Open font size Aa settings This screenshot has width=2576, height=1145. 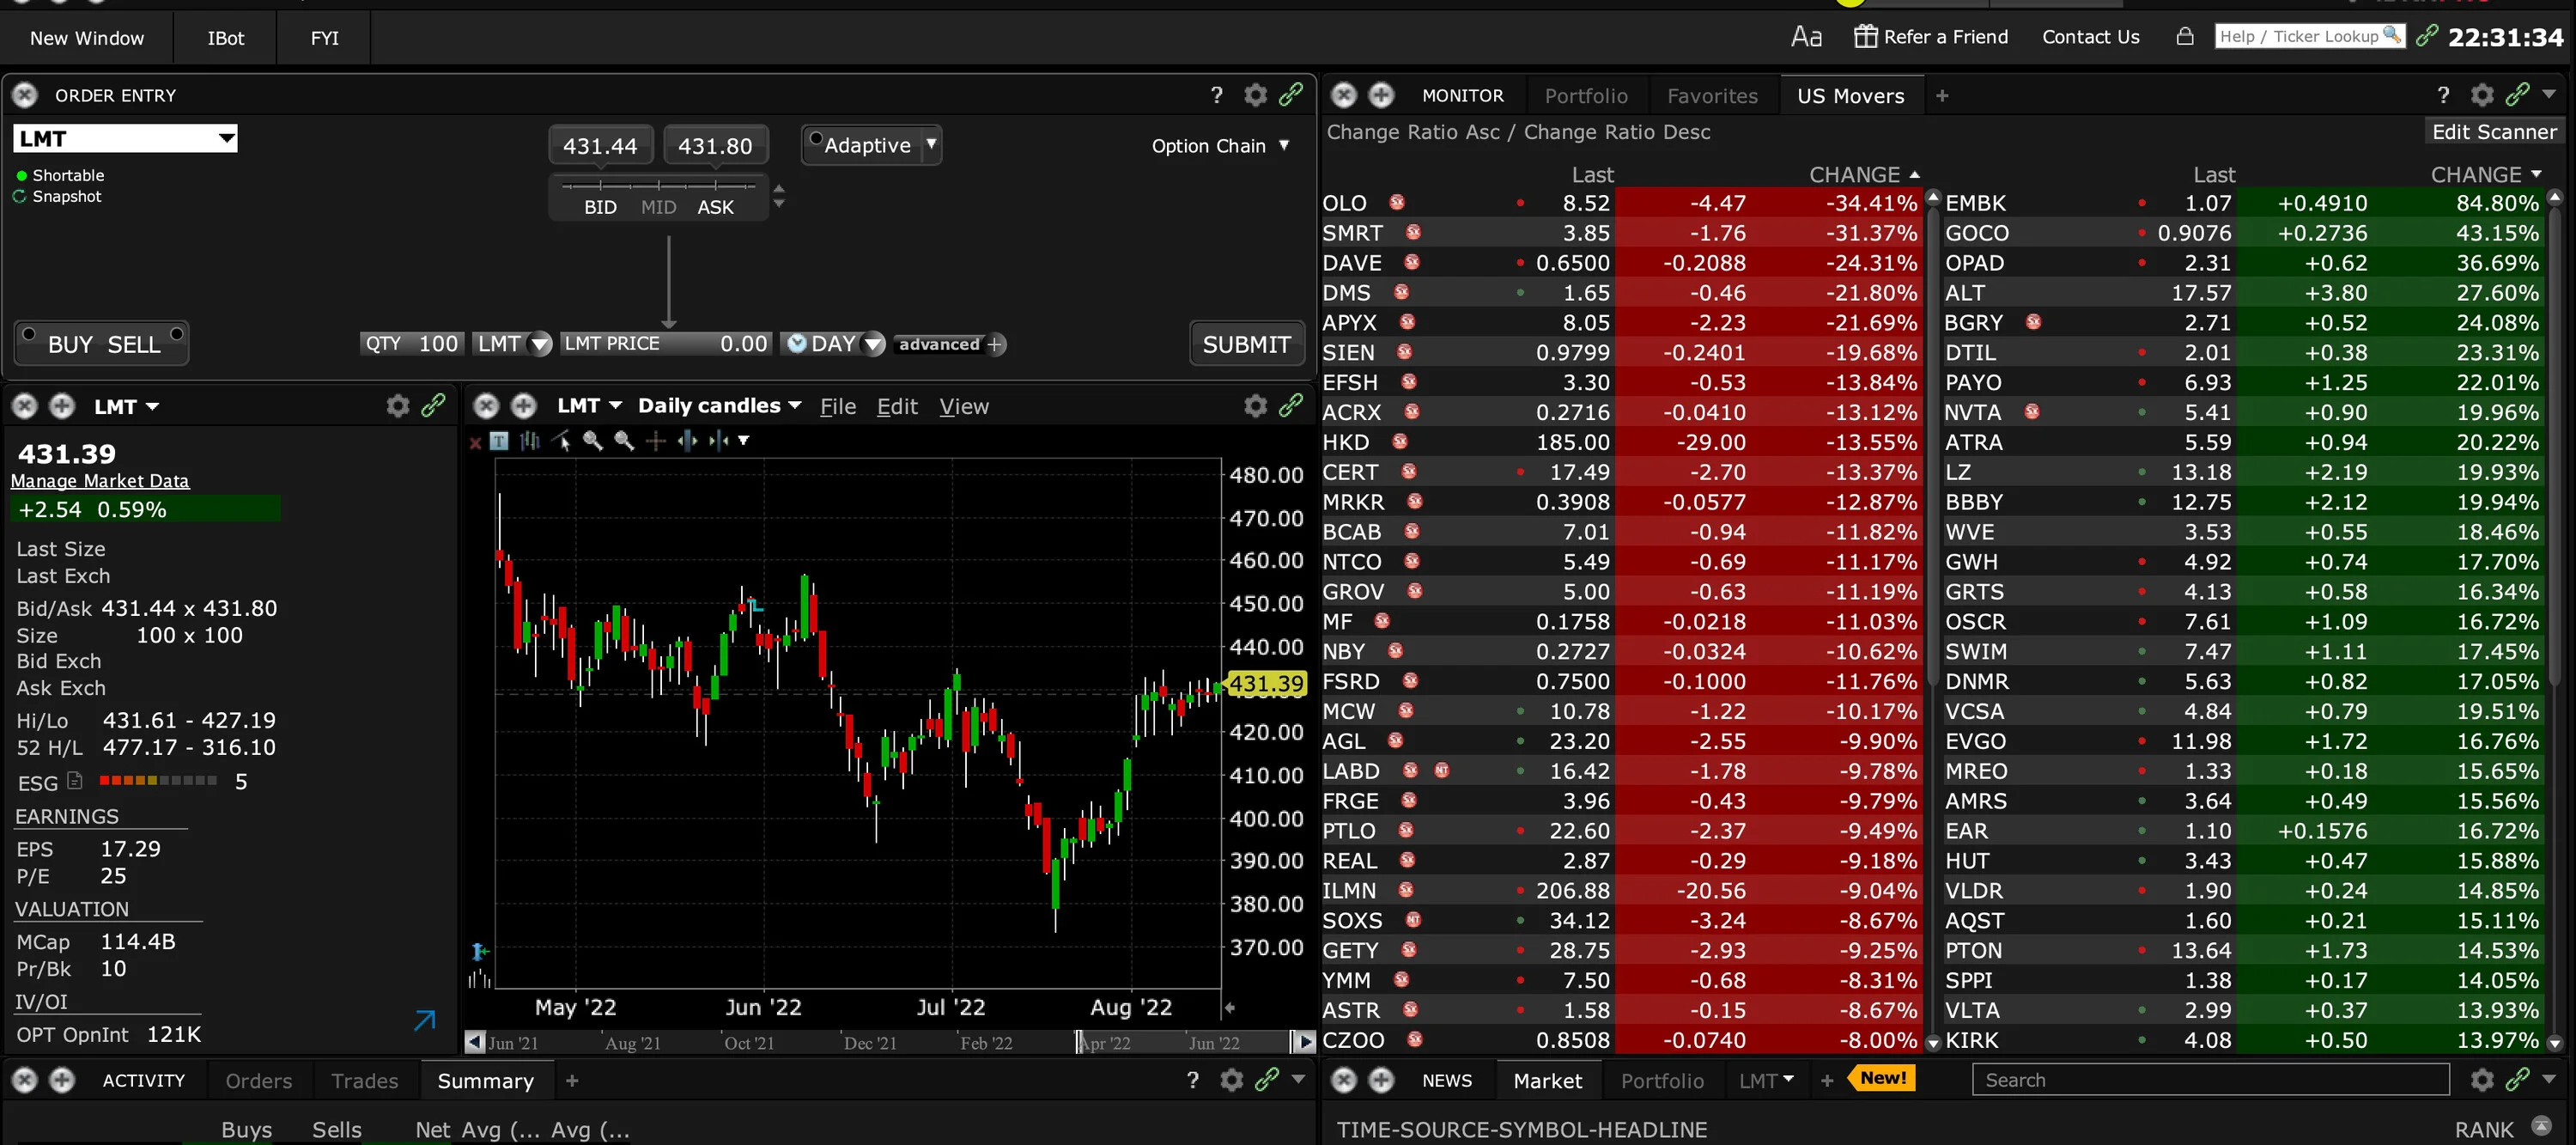point(1806,37)
